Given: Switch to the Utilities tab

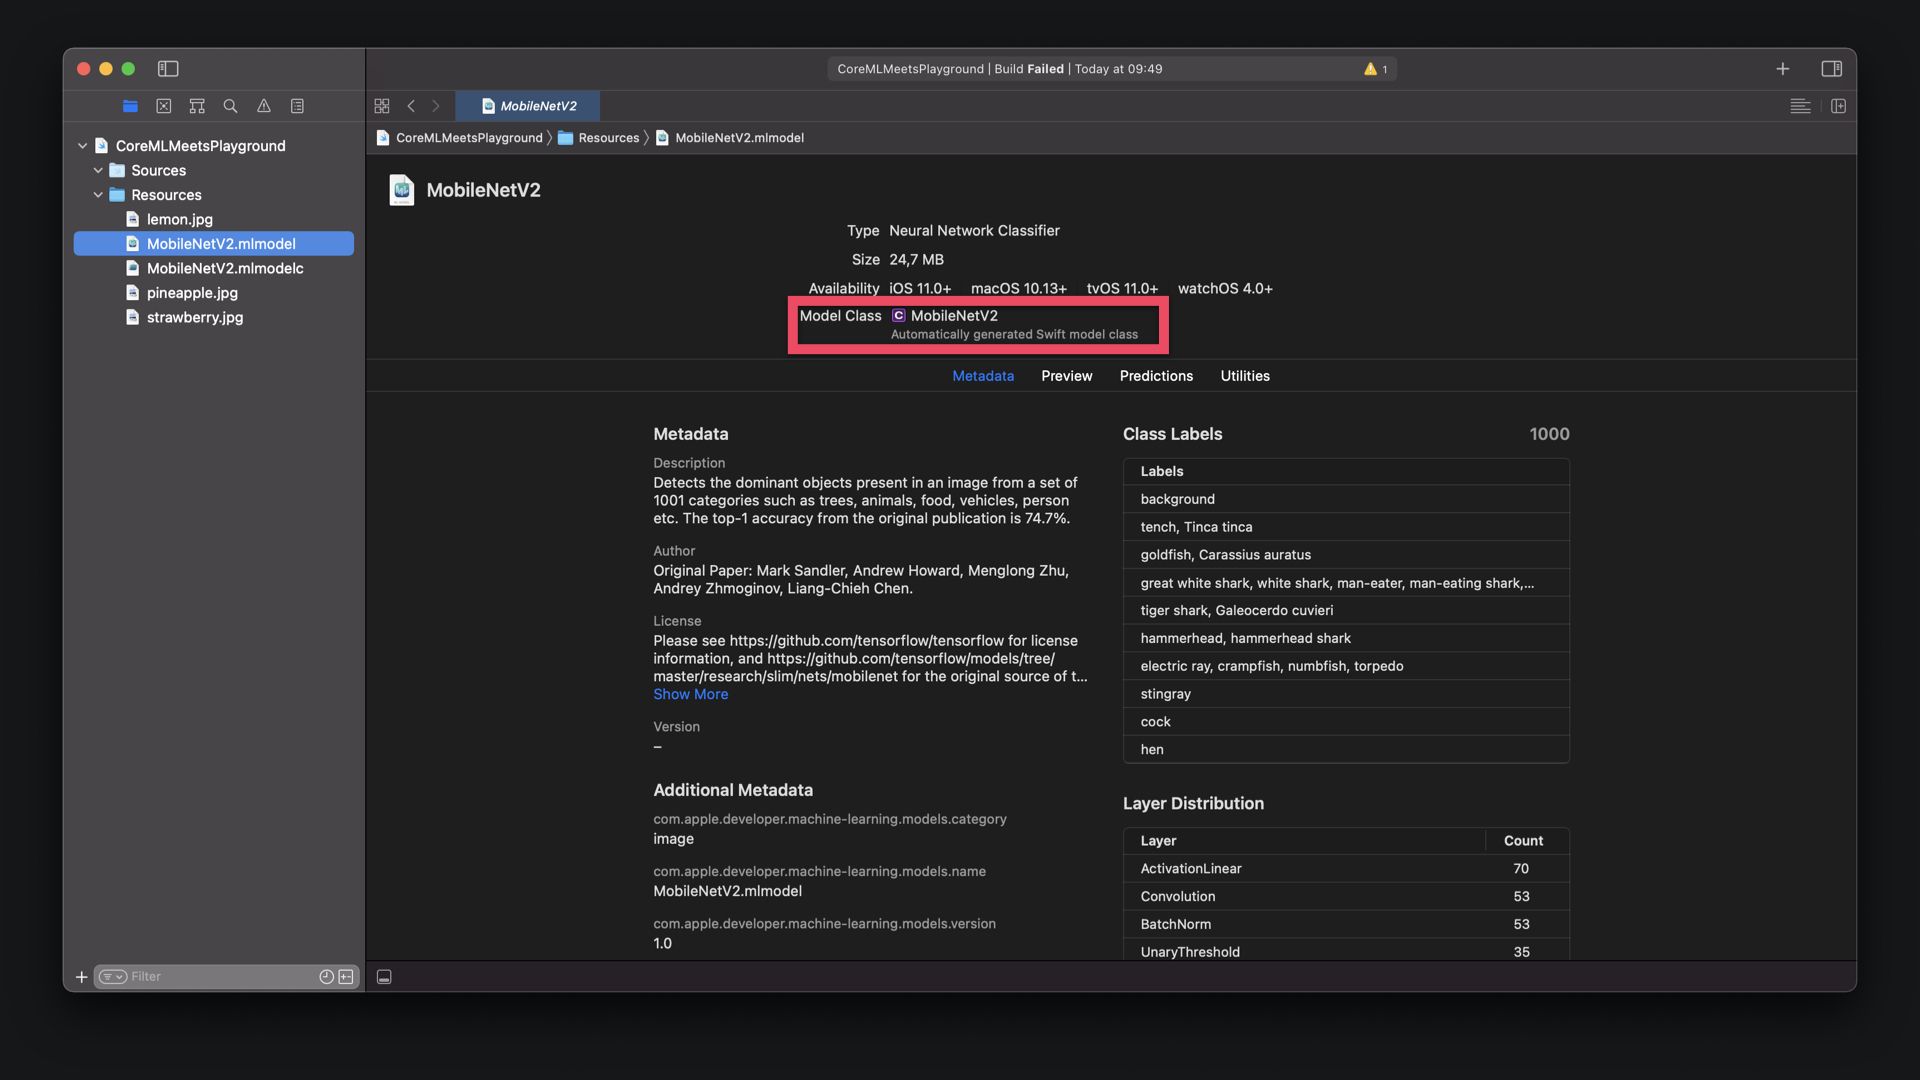Looking at the screenshot, I should (x=1244, y=376).
